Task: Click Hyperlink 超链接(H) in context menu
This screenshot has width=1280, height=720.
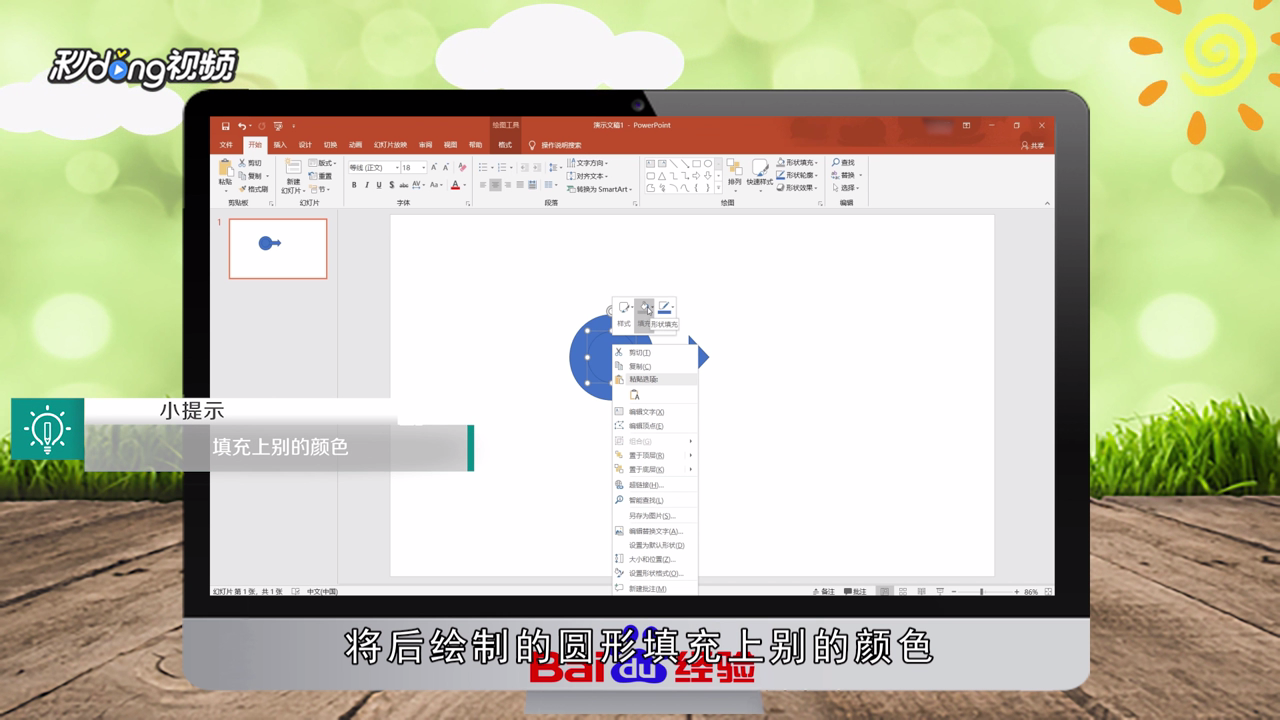Action: point(655,485)
